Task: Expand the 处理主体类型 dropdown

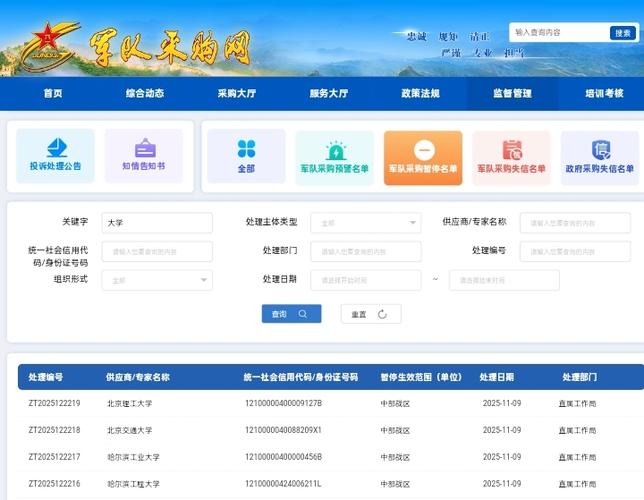Action: [x=366, y=223]
